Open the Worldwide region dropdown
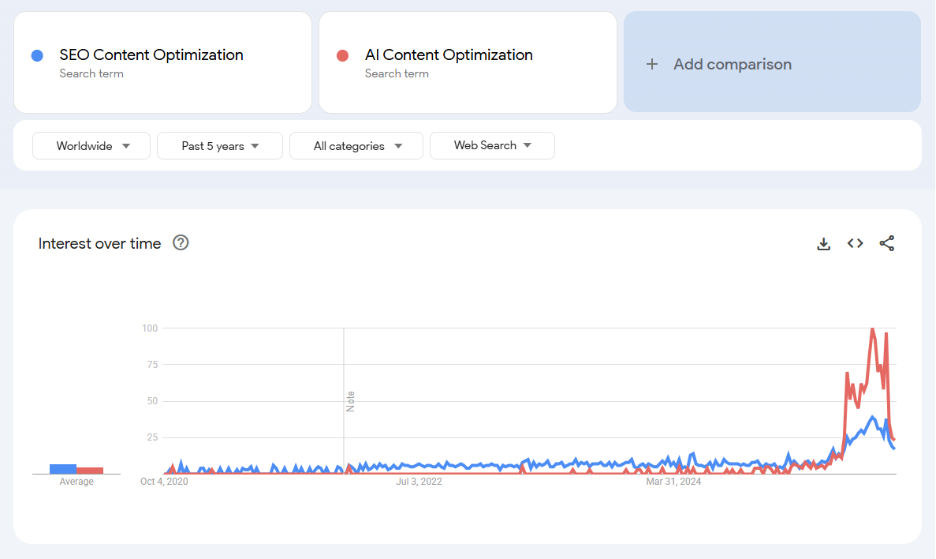936x559 pixels. click(92, 146)
